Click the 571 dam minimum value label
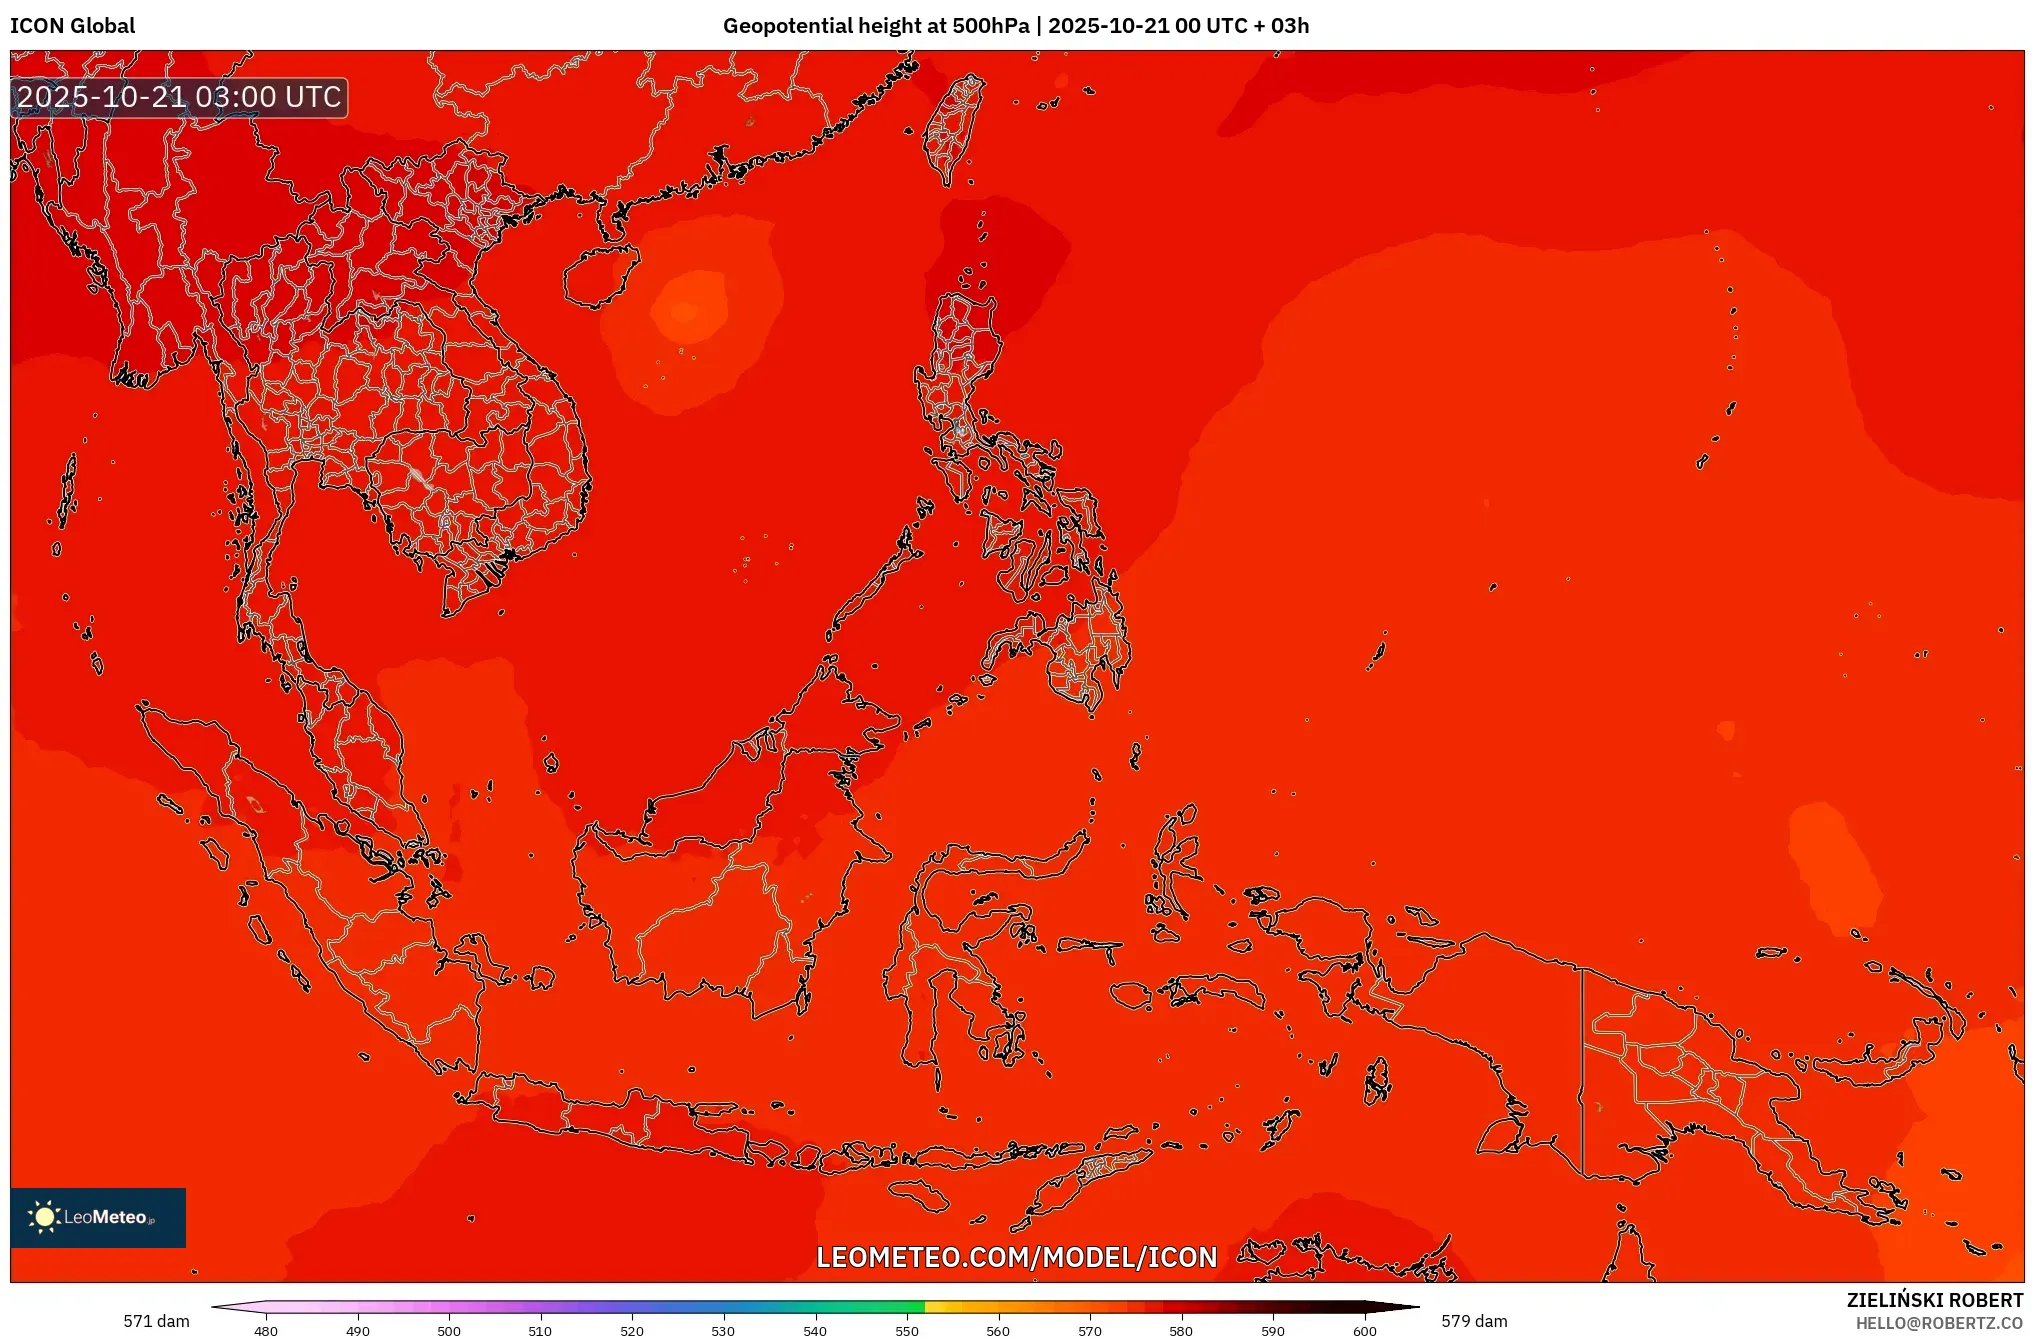 coord(156,1321)
